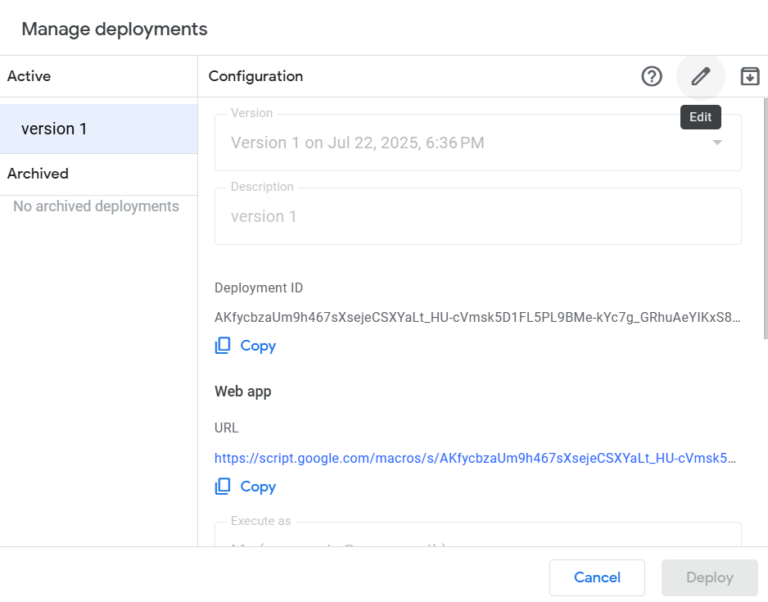Click the Active section header
Image resolution: width=768 pixels, height=602 pixels.
29,76
